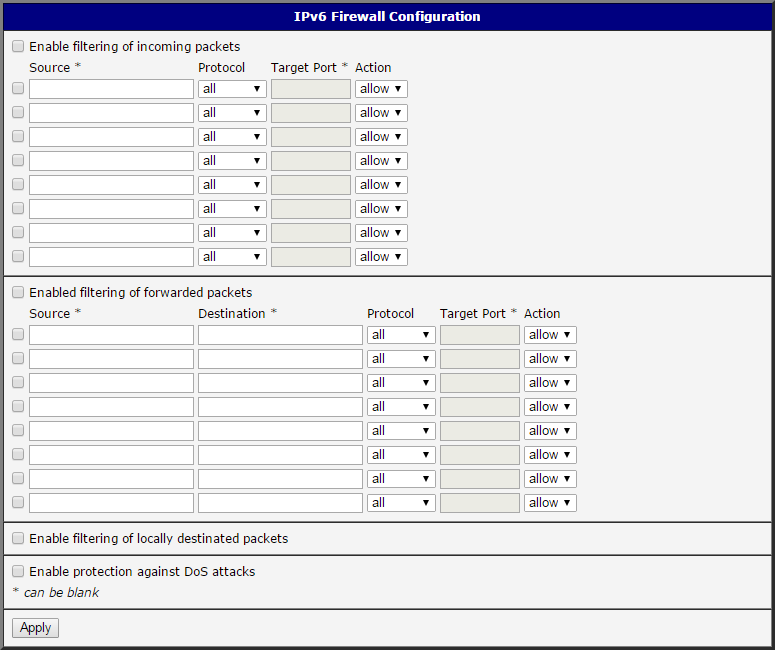Click Target Port field in first incoming rule
This screenshot has height=650, width=775.
pyautogui.click(x=311, y=89)
